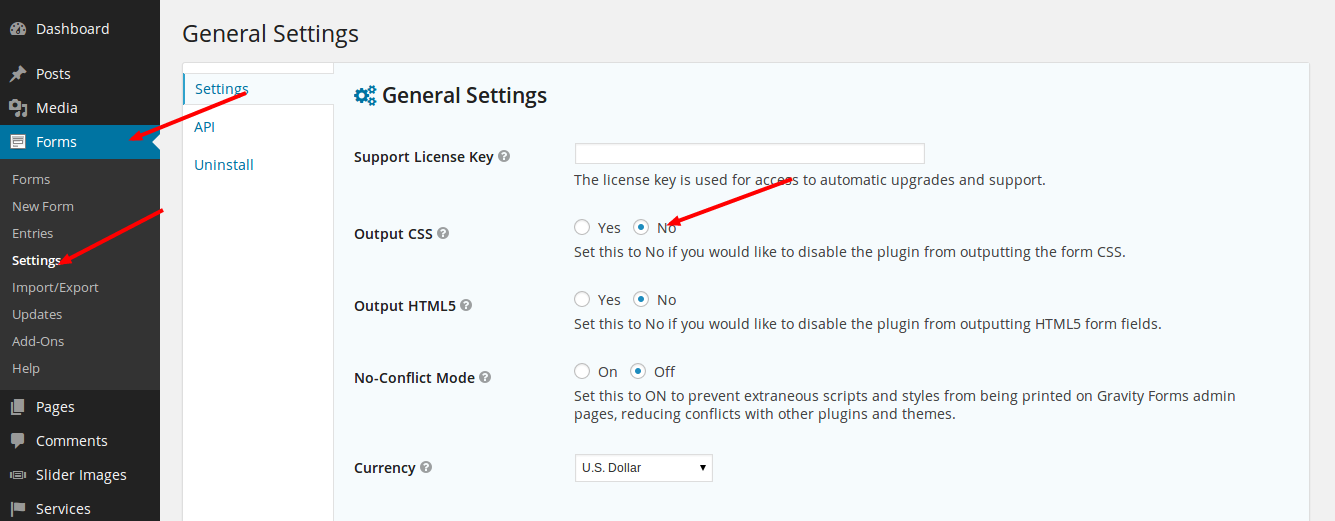The height and width of the screenshot is (521, 1335).
Task: Click the Posts pushpin icon
Action: [18, 74]
